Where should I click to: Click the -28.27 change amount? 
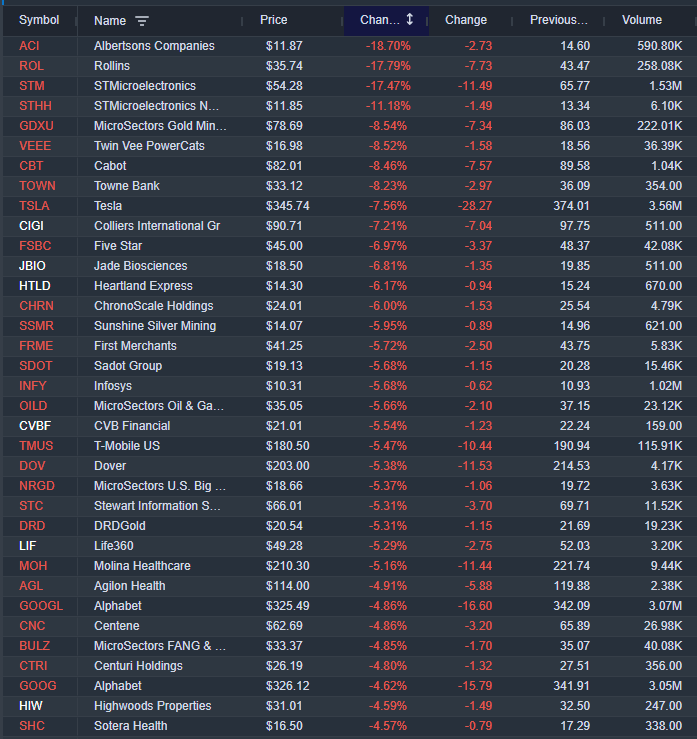pos(475,206)
